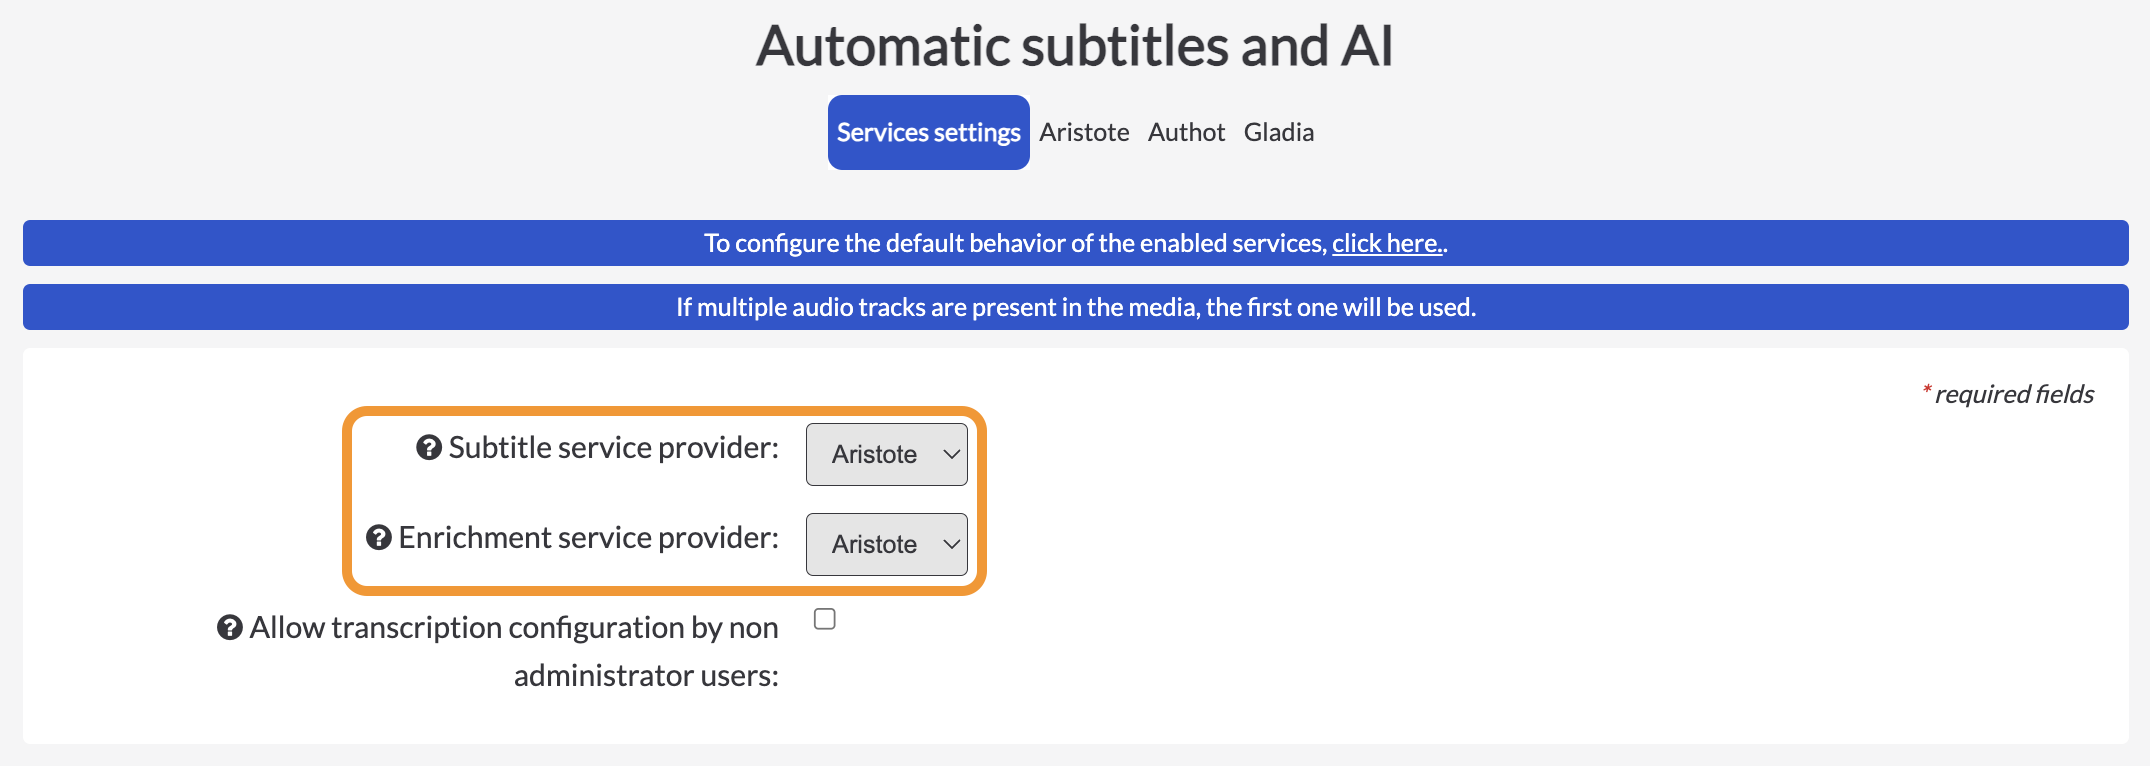Click the "Automatic subtitles and AI" heading
Viewport: 2150px width, 766px height.
(x=1075, y=46)
